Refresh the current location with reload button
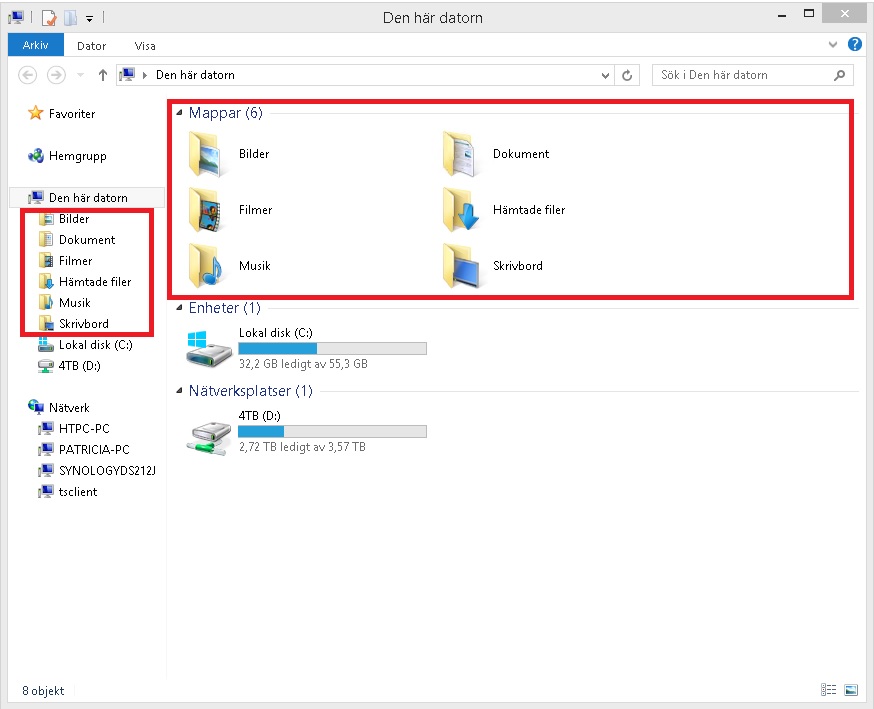 tap(627, 75)
